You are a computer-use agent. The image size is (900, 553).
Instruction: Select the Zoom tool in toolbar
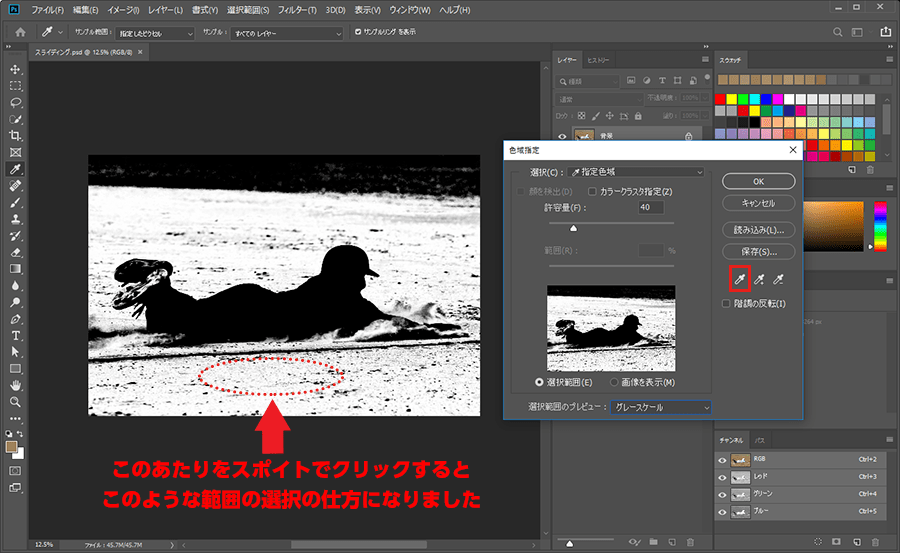[x=15, y=401]
